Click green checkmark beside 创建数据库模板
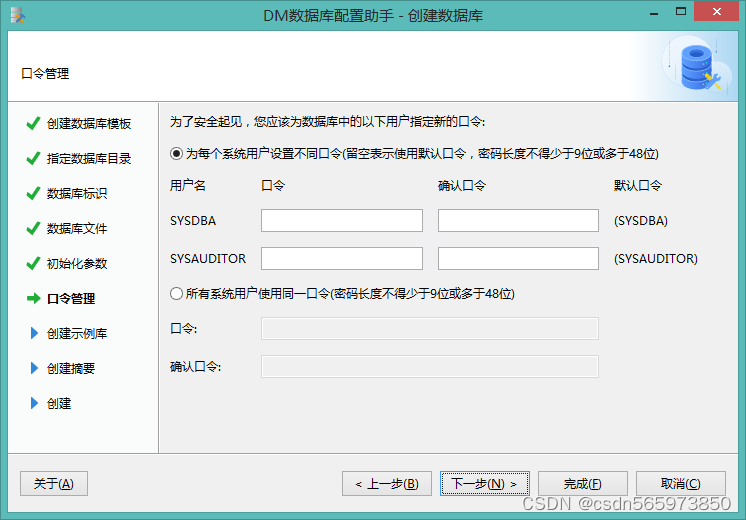The height and width of the screenshot is (520, 746). tap(33, 123)
